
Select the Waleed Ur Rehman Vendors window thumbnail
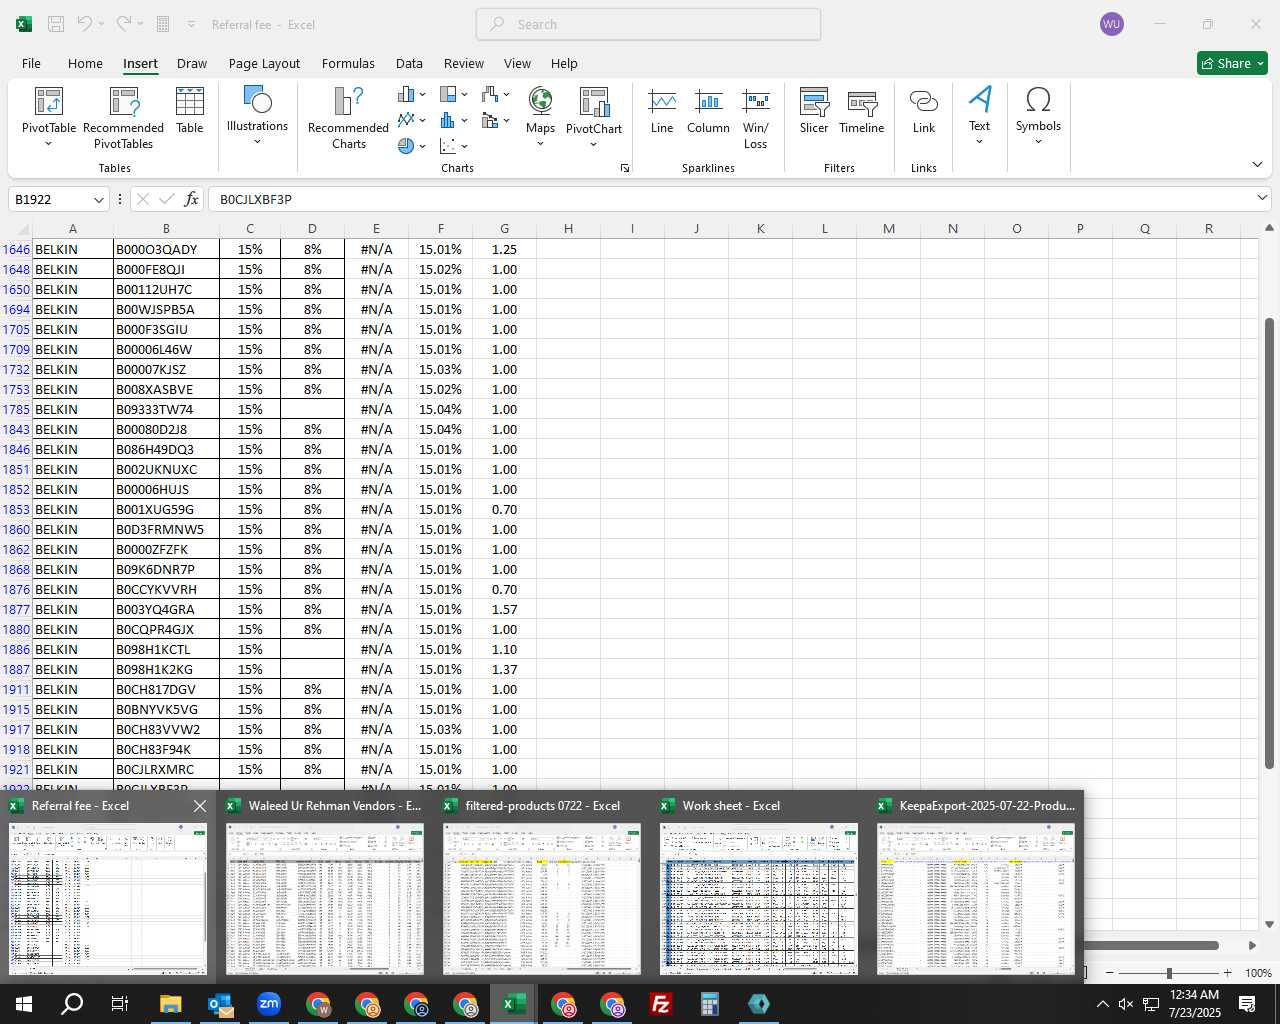[325, 887]
